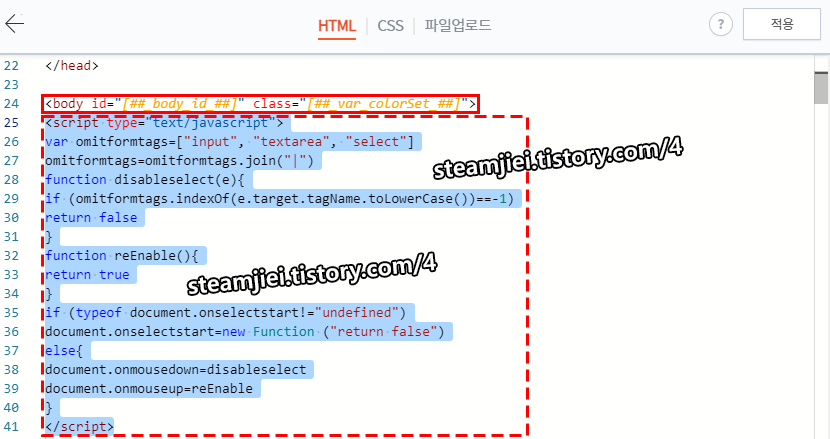This screenshot has height=439, width=830.
Task: Click line number 24 in the gutter
Action: tap(11, 104)
